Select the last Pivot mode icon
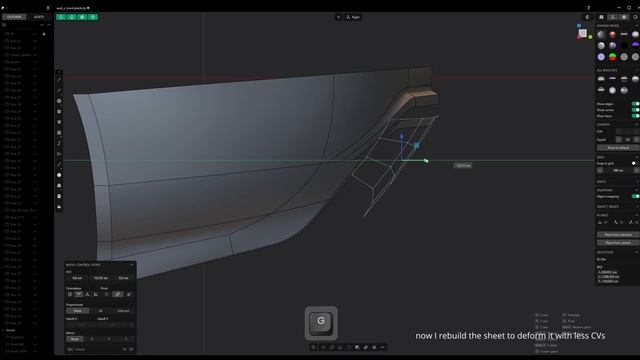Image resolution: width=640 pixels, height=360 pixels. pos(129,294)
